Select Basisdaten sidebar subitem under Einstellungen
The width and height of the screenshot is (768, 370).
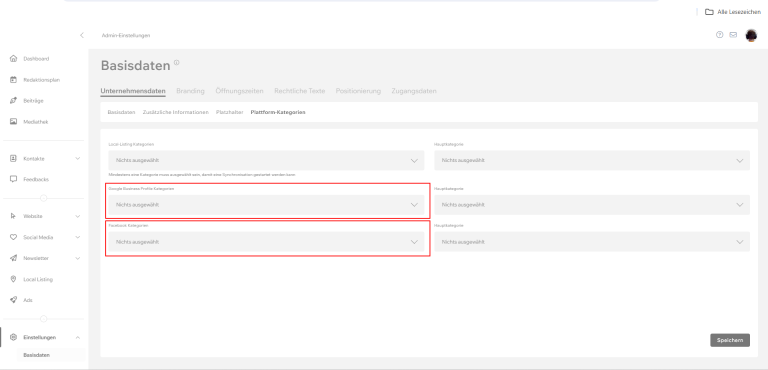point(37,355)
